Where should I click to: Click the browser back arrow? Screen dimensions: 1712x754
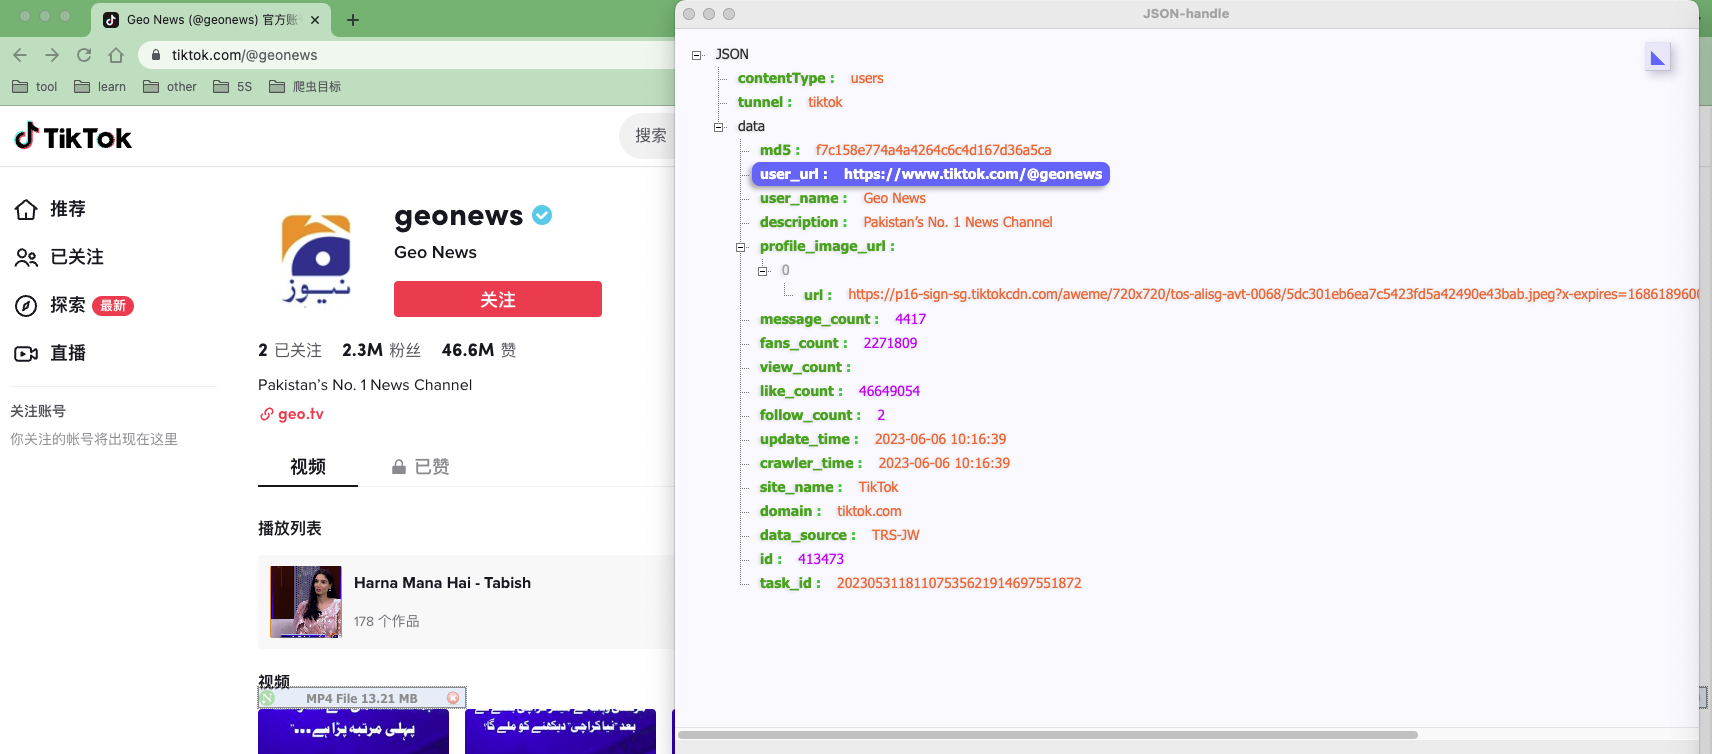[x=20, y=55]
